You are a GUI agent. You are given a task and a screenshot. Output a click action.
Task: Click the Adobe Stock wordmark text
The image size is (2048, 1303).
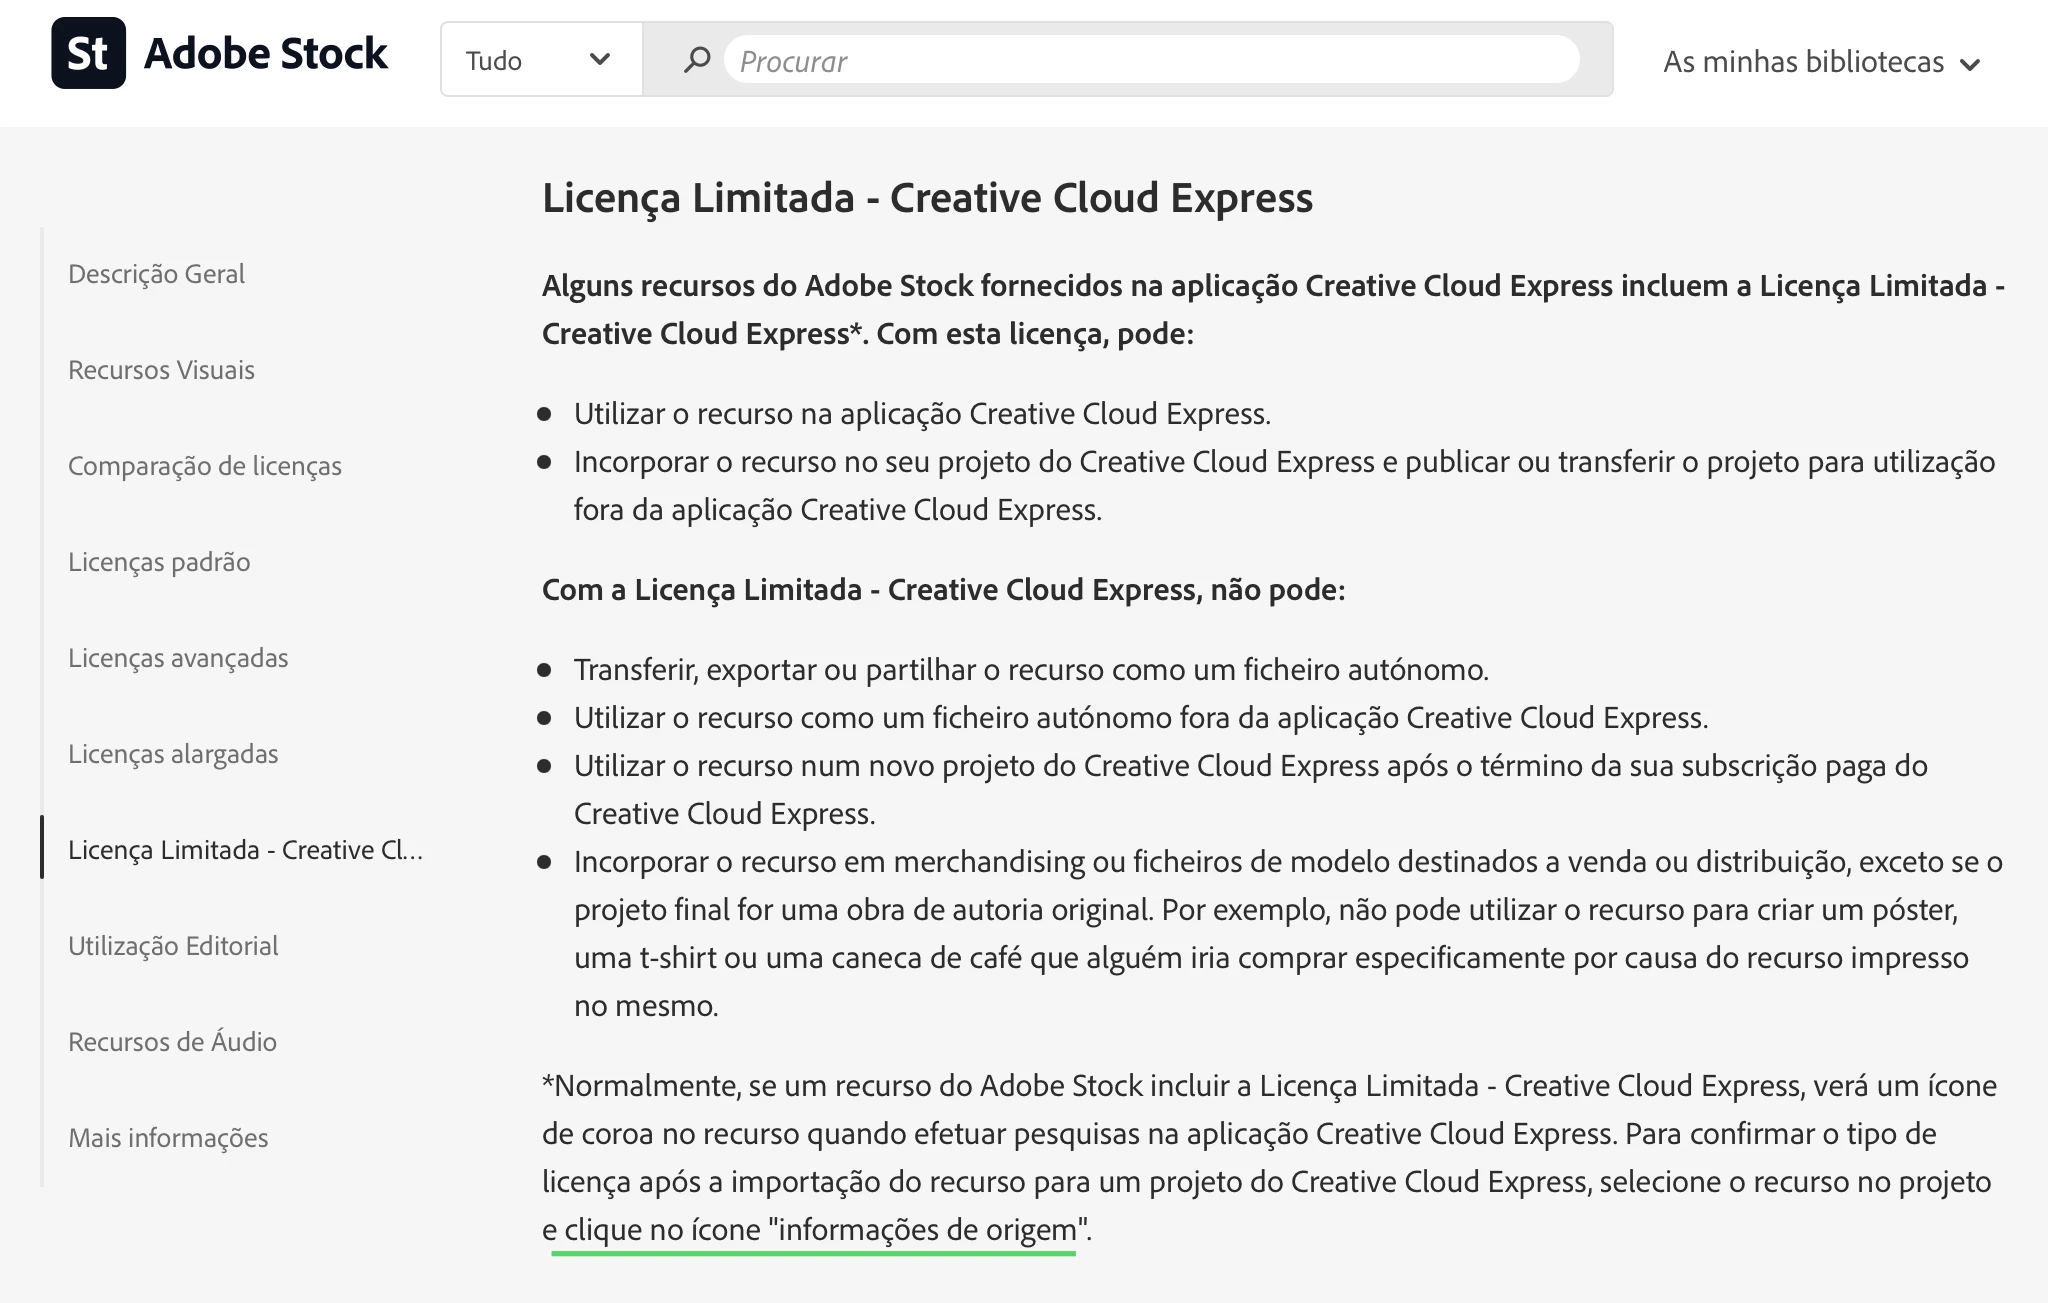[x=265, y=53]
